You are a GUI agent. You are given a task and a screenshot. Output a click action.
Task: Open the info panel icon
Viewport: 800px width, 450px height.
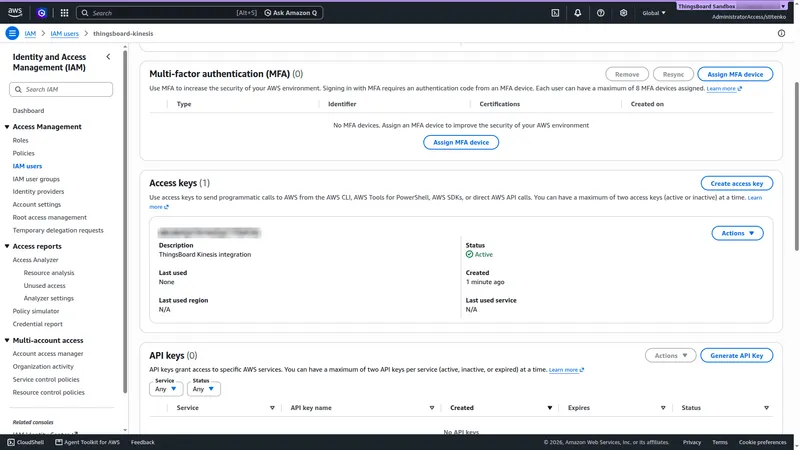tap(781, 33)
